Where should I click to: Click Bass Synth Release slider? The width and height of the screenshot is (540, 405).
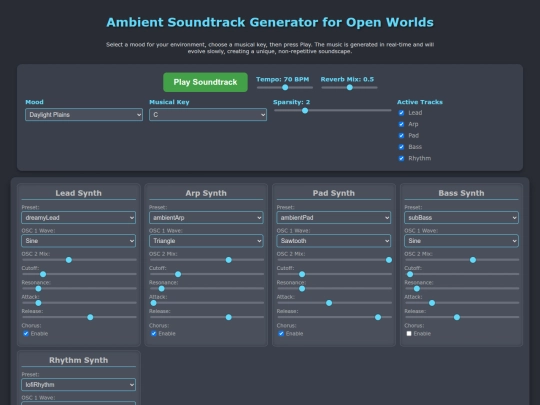click(x=462, y=317)
